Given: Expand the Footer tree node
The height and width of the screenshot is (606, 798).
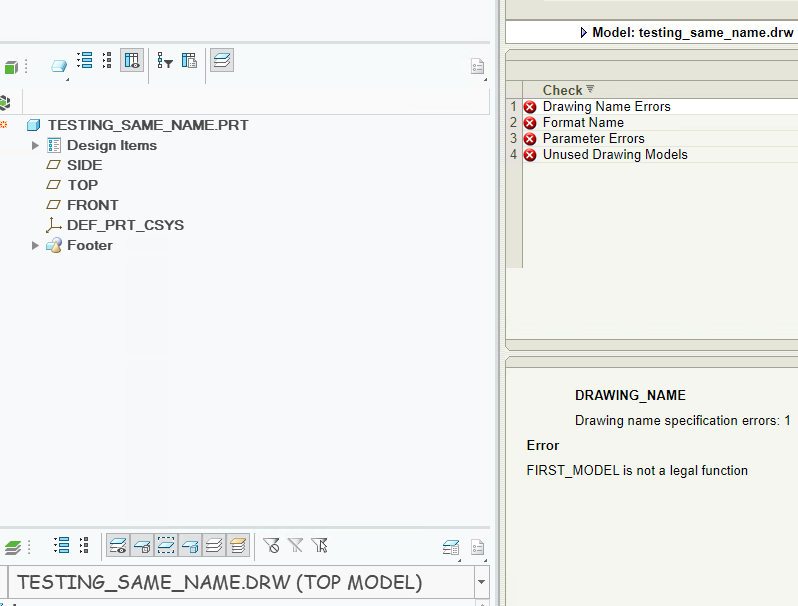Looking at the screenshot, I should [x=36, y=245].
